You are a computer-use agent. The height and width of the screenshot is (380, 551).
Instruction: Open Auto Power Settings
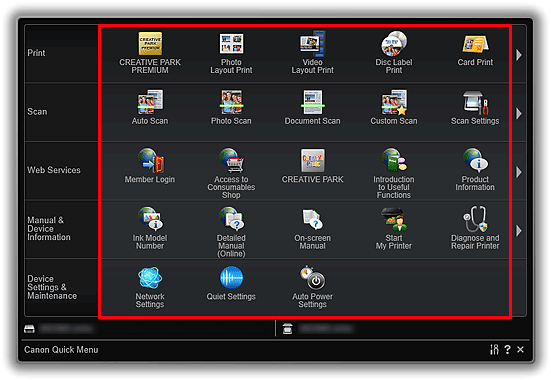[x=312, y=287]
